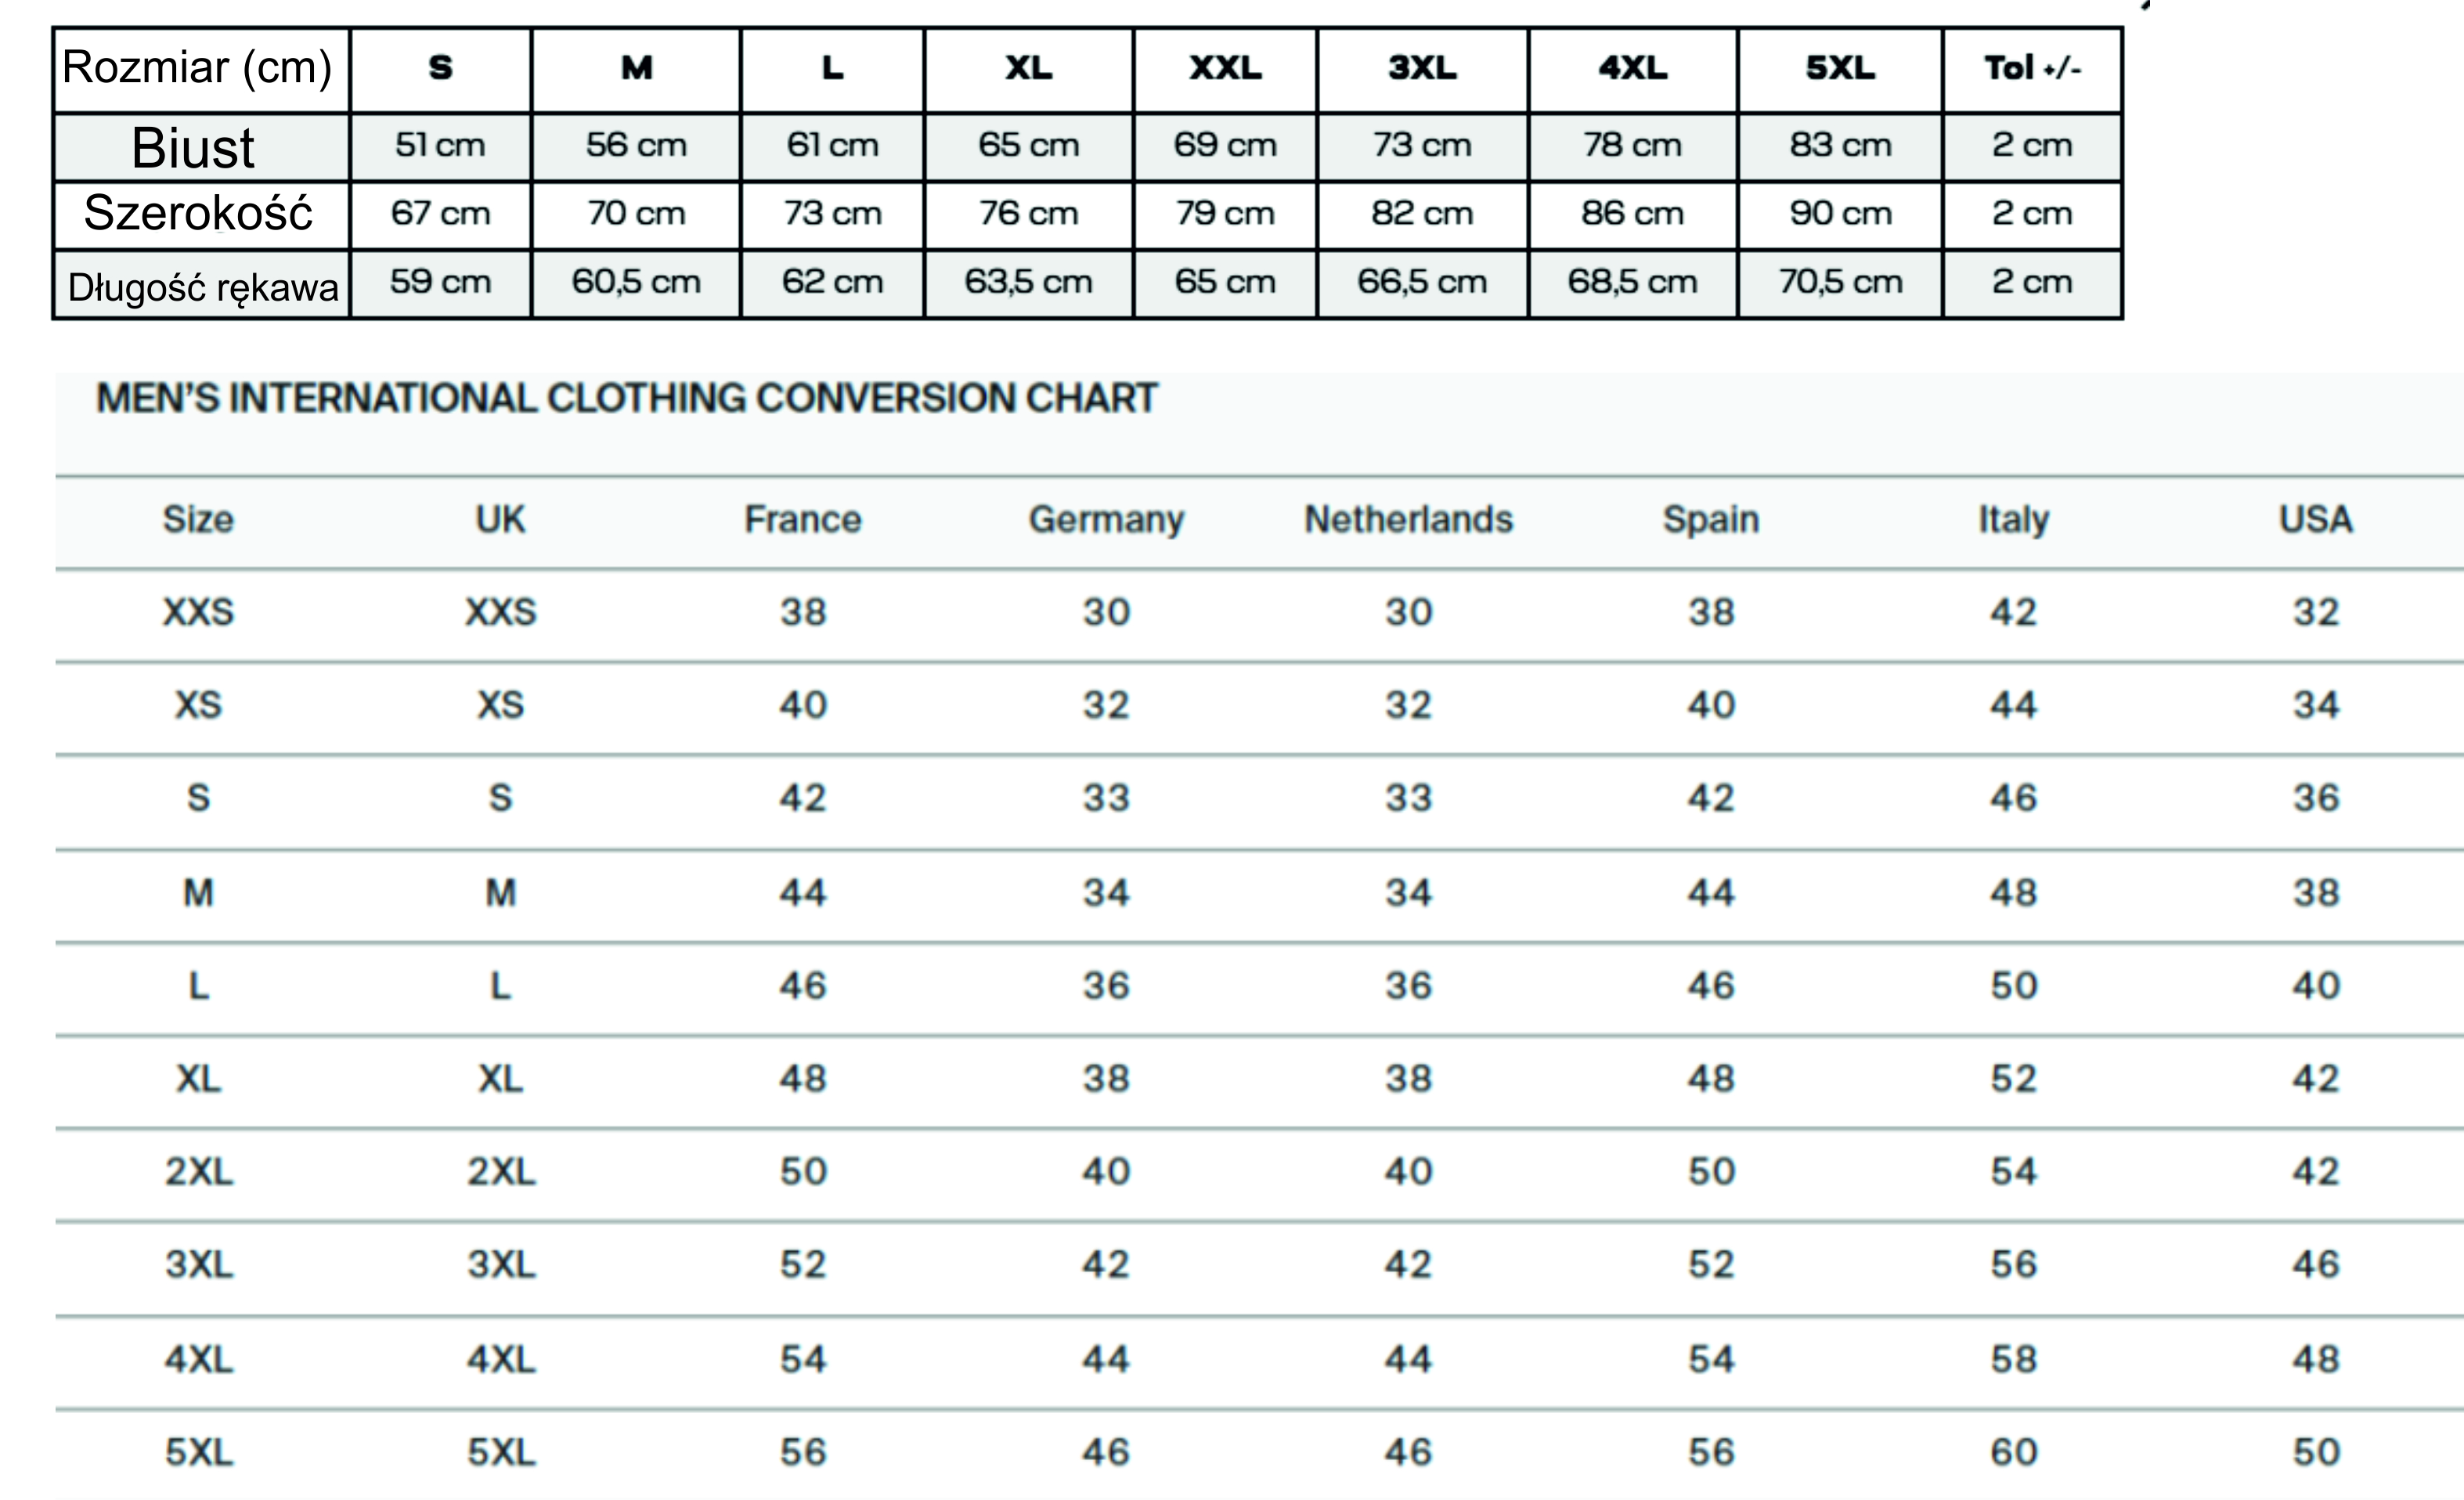The height and width of the screenshot is (1500, 2464).
Task: Select the 'France' column header
Action: pyautogui.click(x=803, y=520)
